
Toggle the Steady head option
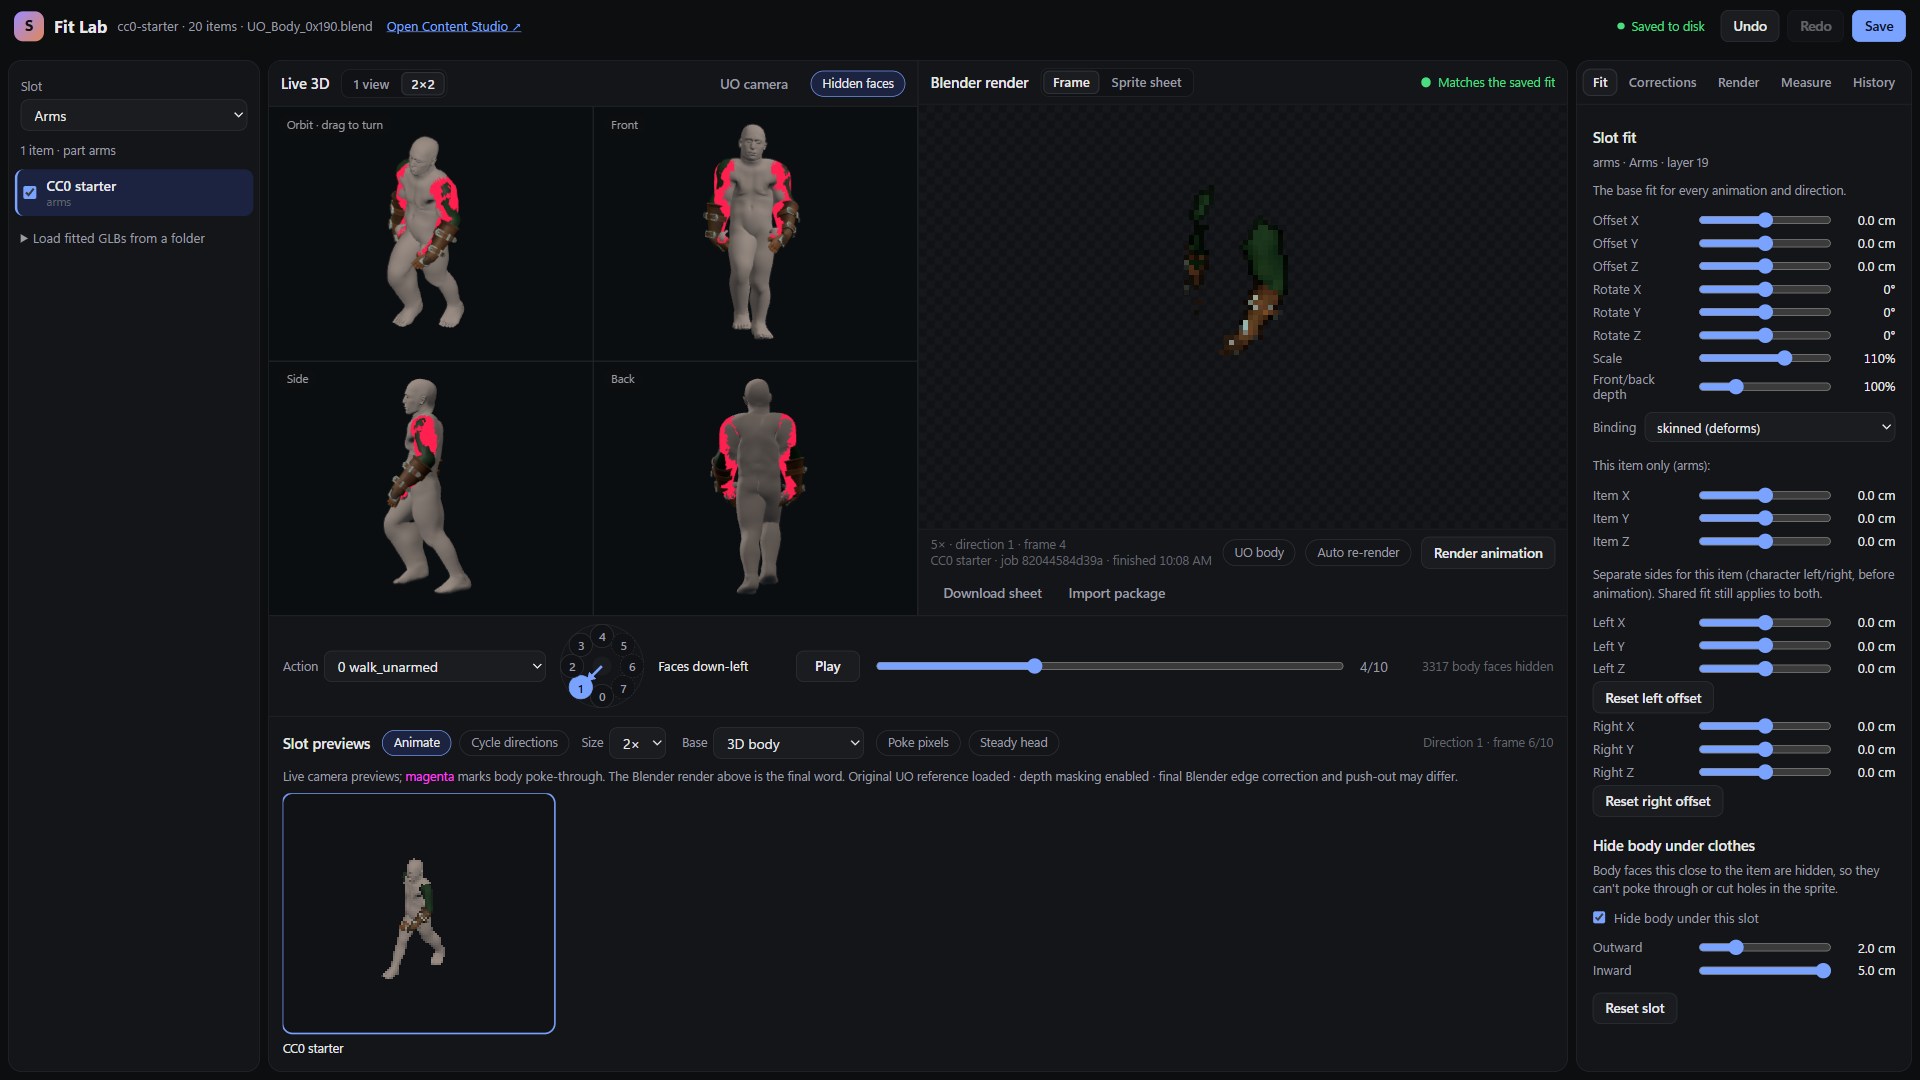pos(1014,743)
